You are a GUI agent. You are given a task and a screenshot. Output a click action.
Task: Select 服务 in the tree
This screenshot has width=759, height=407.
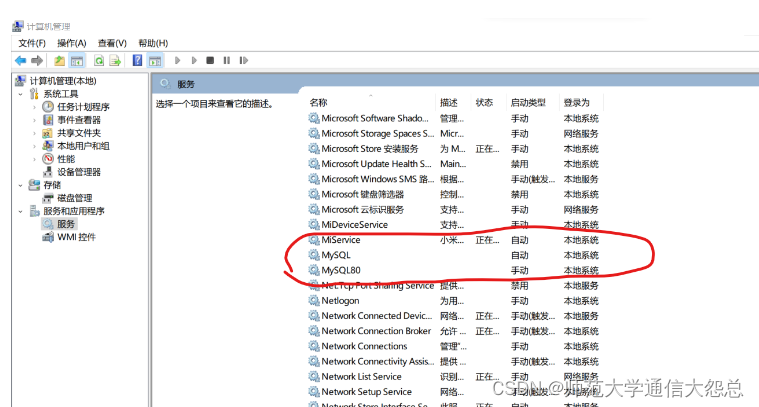66,224
